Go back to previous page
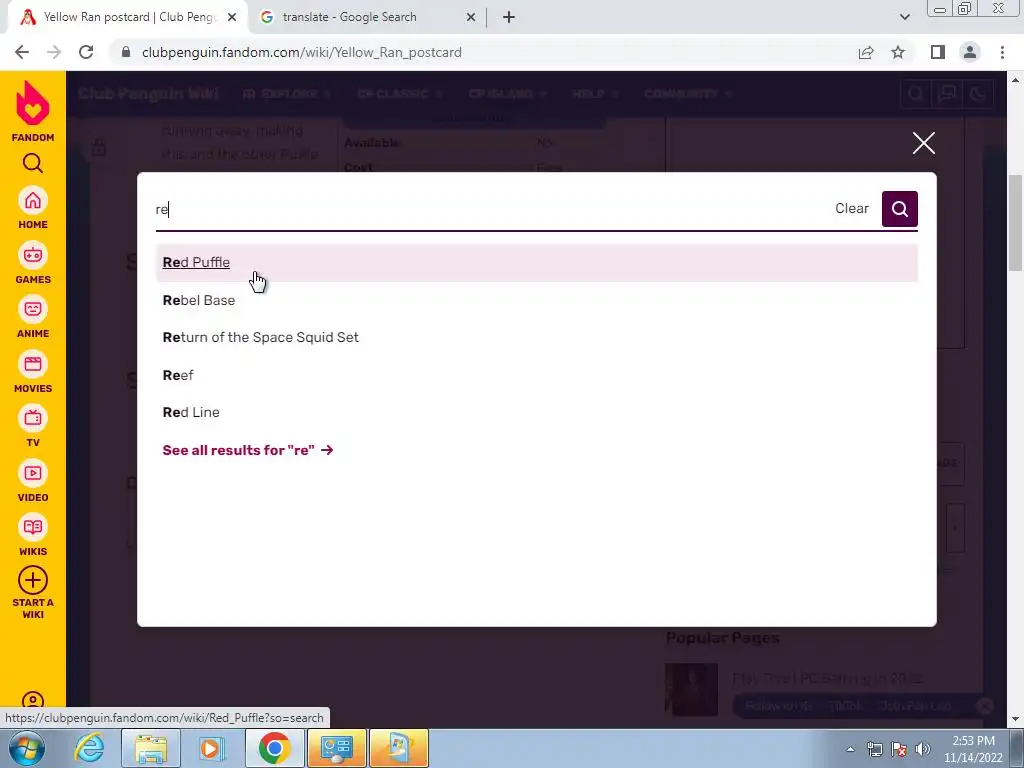 (22, 52)
